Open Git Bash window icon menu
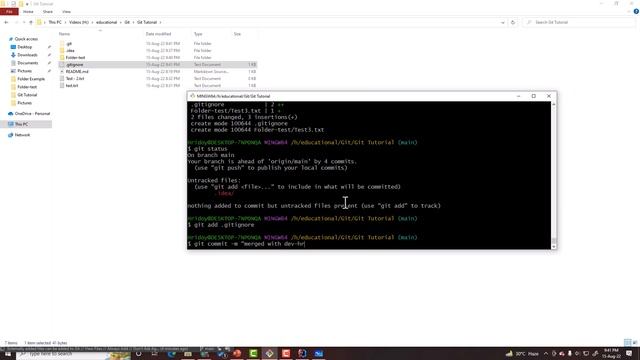The height and width of the screenshot is (360, 640). (x=192, y=96)
